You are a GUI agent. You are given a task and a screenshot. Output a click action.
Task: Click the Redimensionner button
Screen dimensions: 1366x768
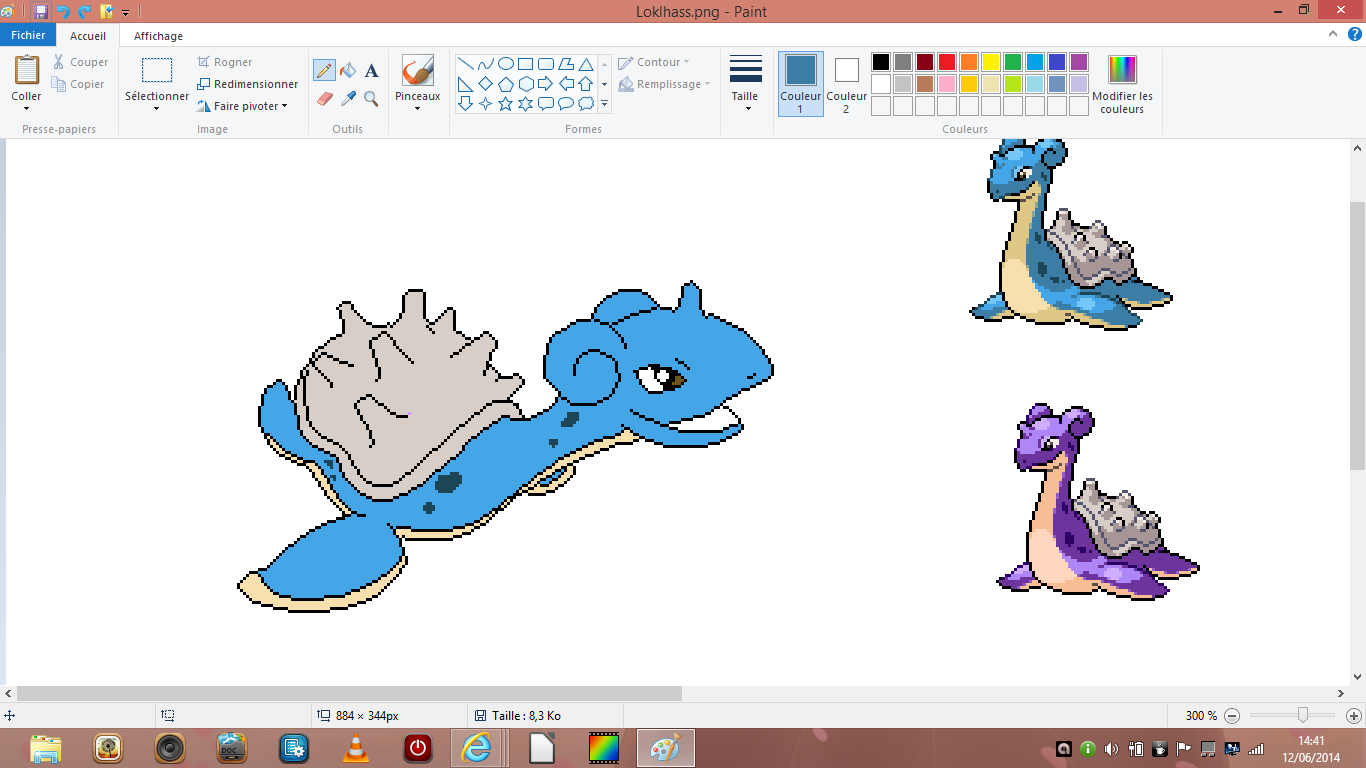(248, 84)
